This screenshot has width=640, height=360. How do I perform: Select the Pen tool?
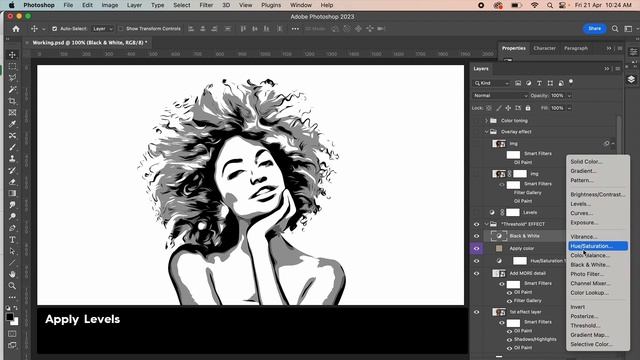coord(12,228)
